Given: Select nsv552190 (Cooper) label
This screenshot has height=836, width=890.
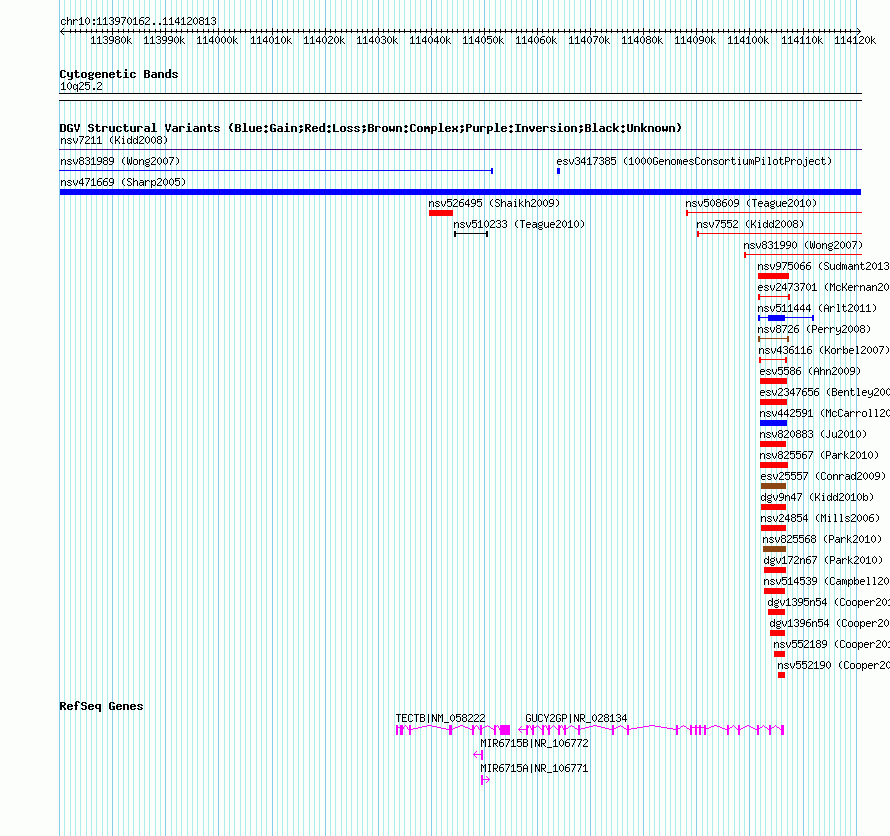Looking at the screenshot, I should point(833,665).
